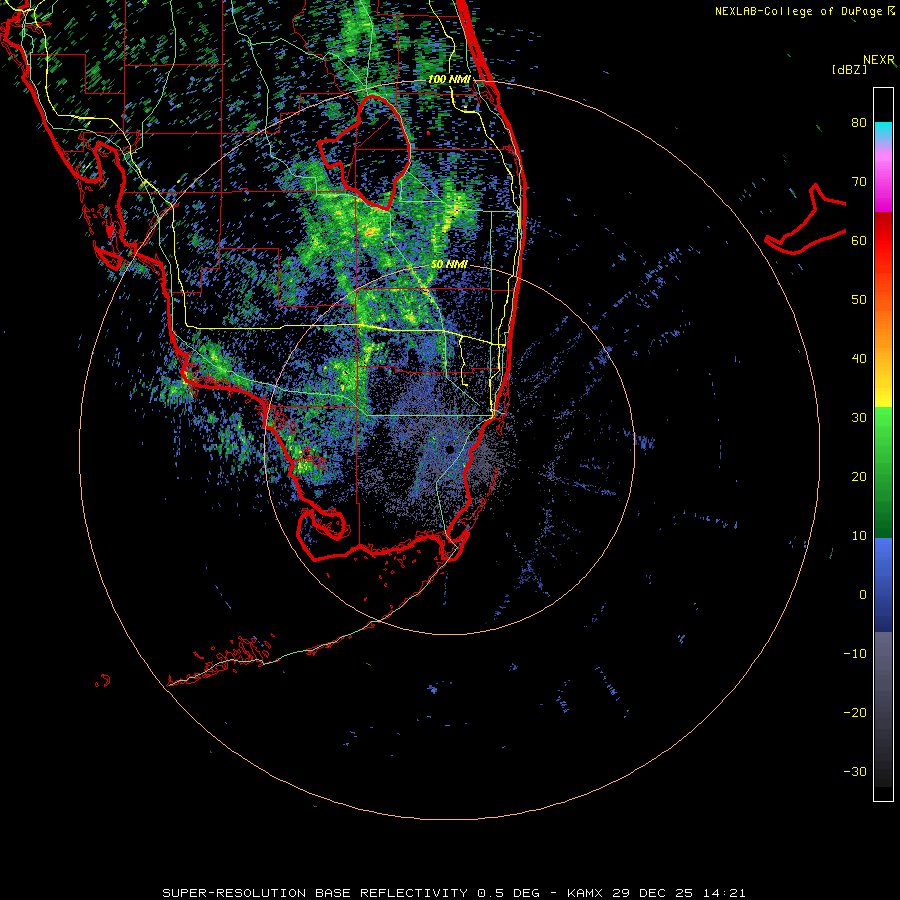Click the 40 value on the color scale
The height and width of the screenshot is (900, 900).
859,359
